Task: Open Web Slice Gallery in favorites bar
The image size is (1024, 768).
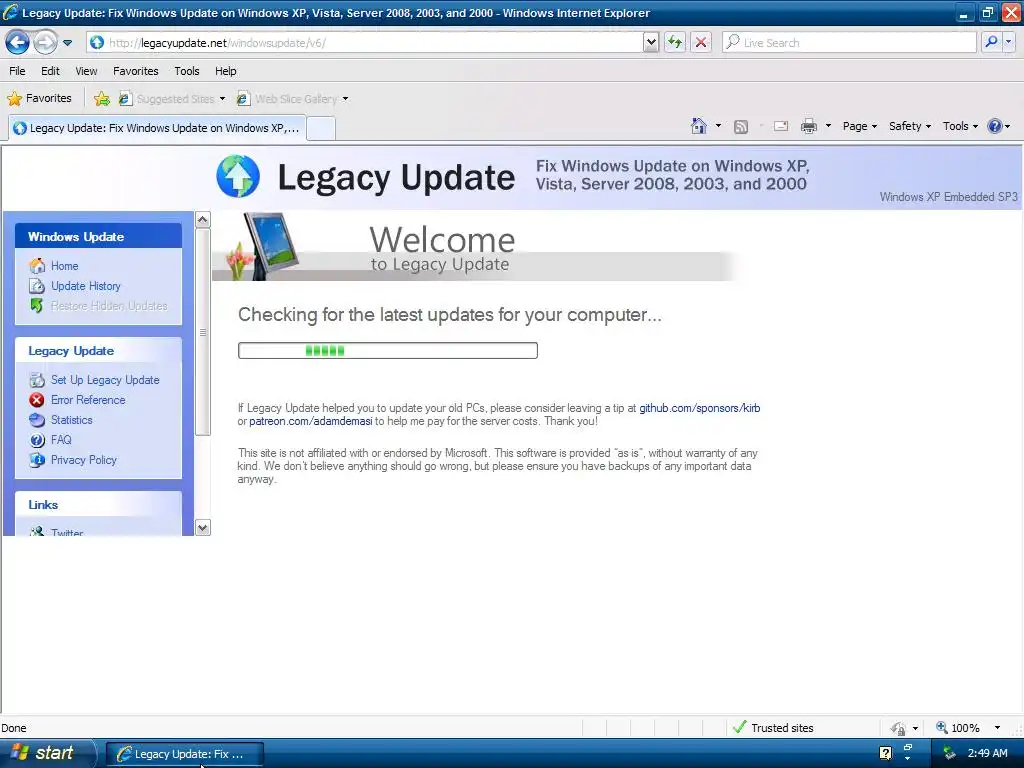Action: 287,99
